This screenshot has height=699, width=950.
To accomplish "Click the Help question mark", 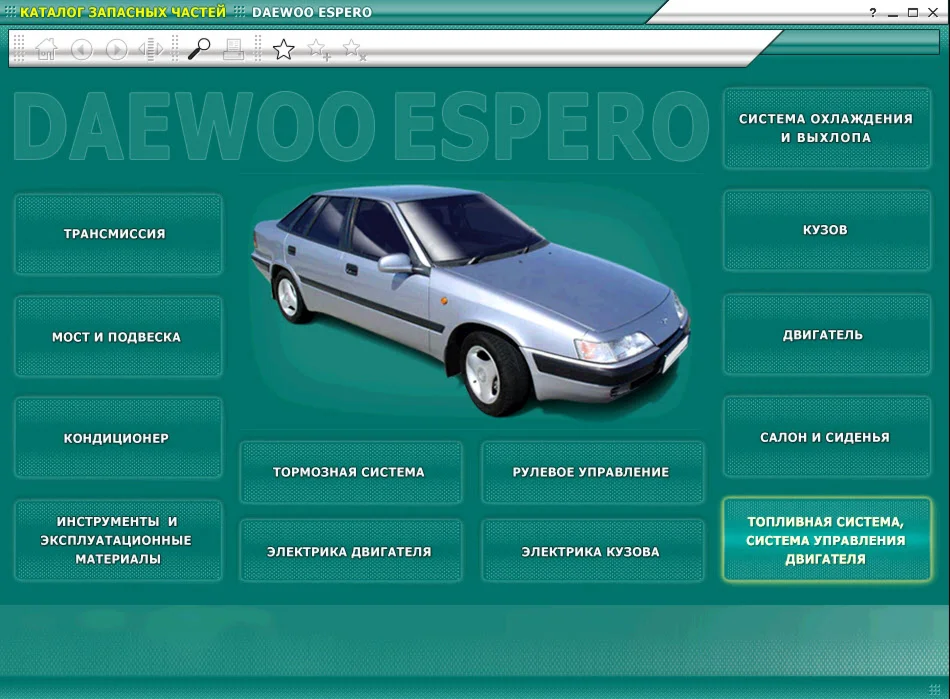I will 872,12.
